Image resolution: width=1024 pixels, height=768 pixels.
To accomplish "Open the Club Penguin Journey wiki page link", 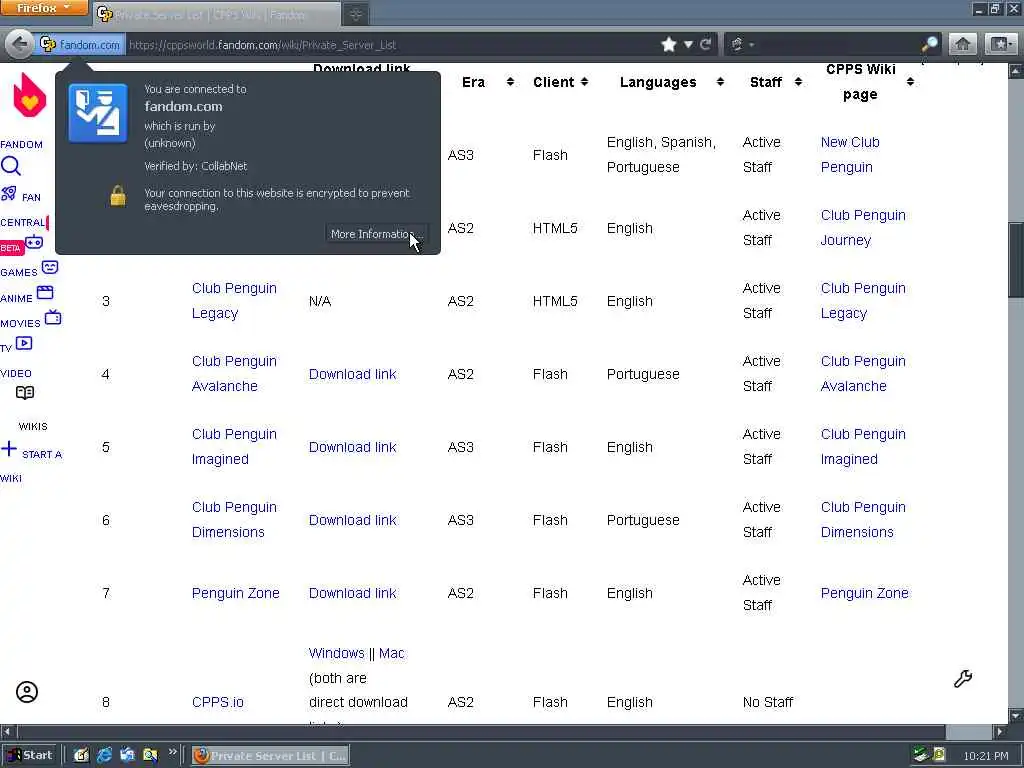I will (x=863, y=228).
